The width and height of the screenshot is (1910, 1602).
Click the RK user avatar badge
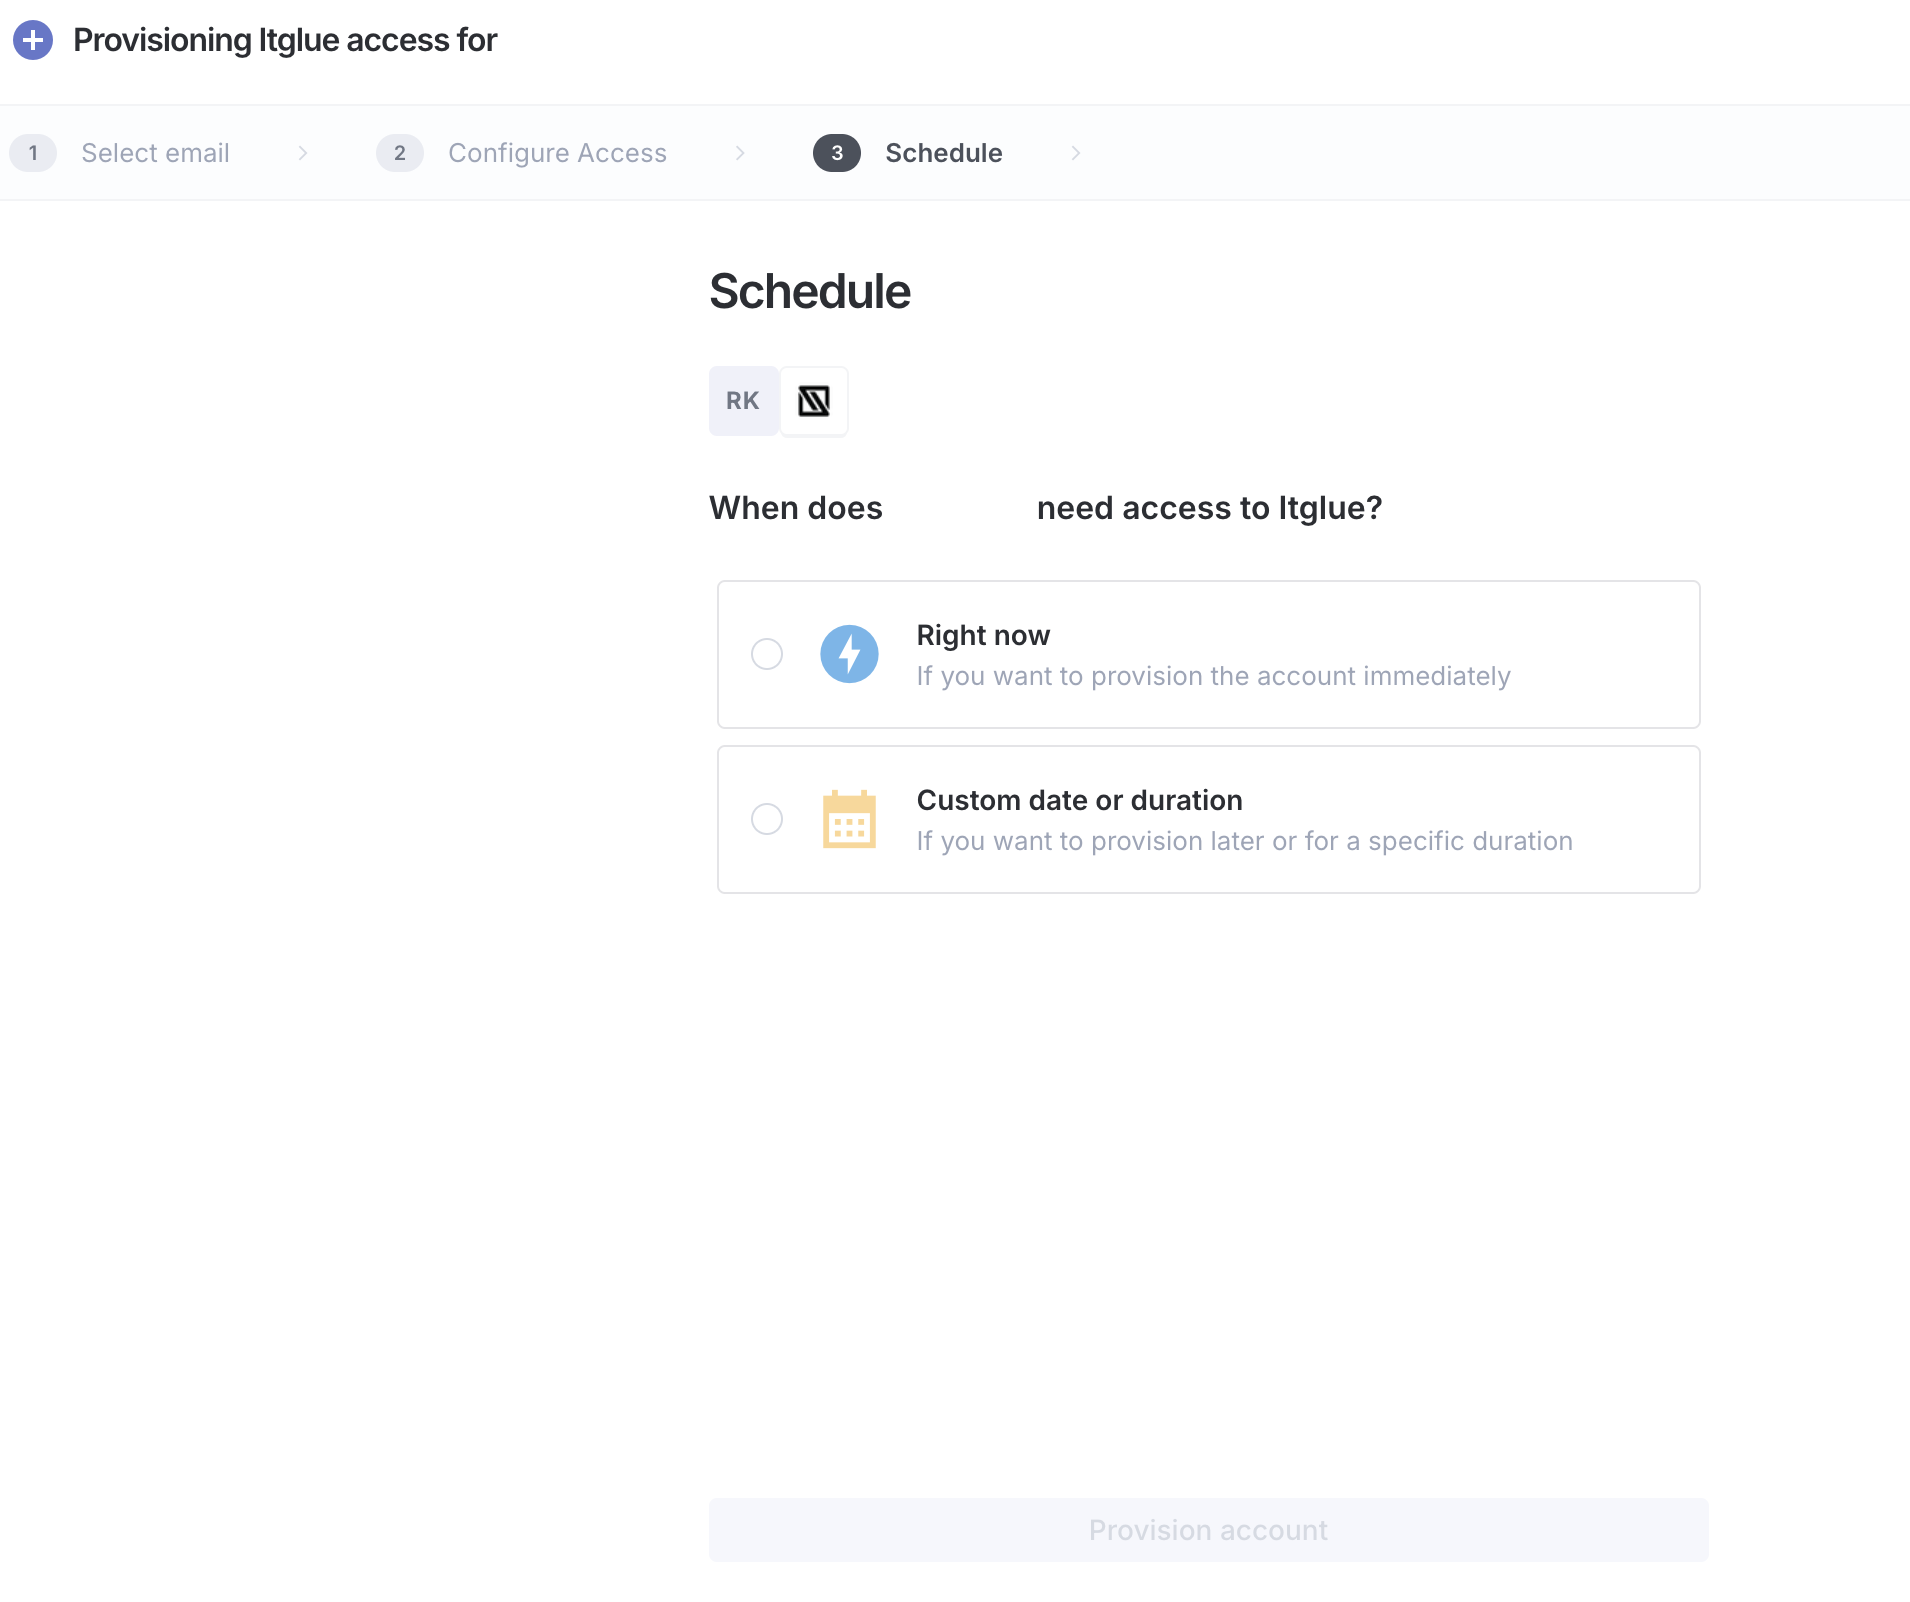(743, 401)
